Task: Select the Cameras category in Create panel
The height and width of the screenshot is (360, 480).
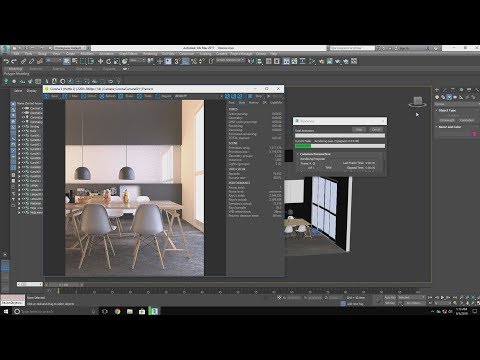Action: (x=455, y=97)
